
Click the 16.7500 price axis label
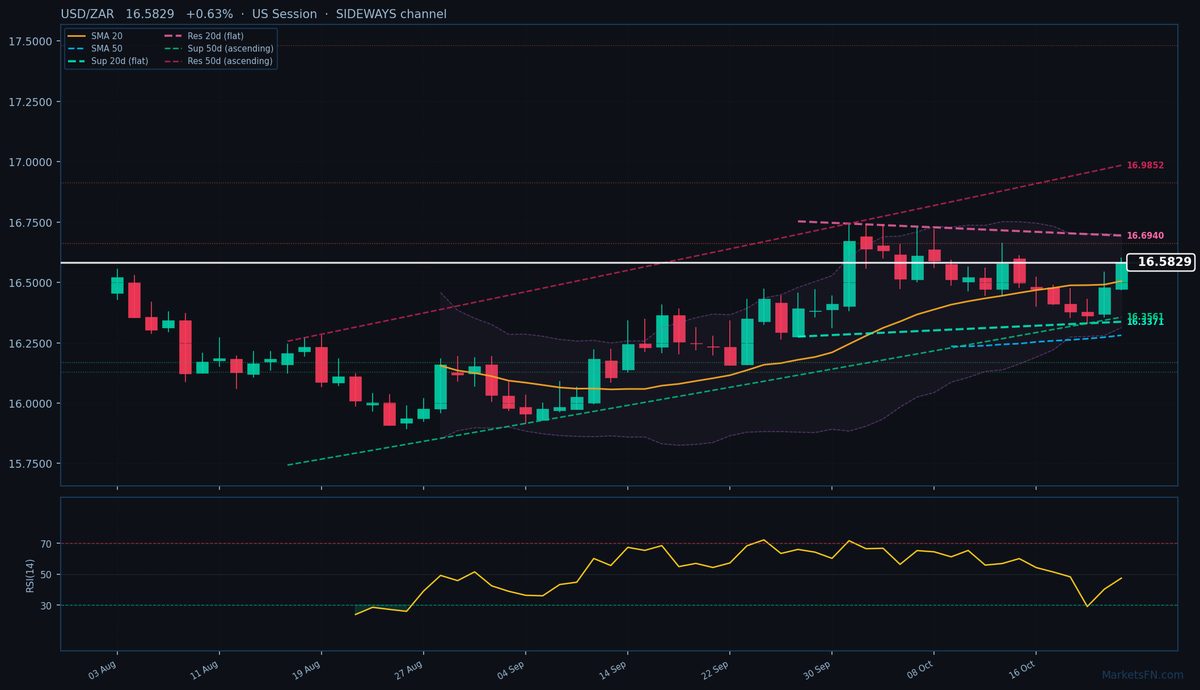pos(30,222)
